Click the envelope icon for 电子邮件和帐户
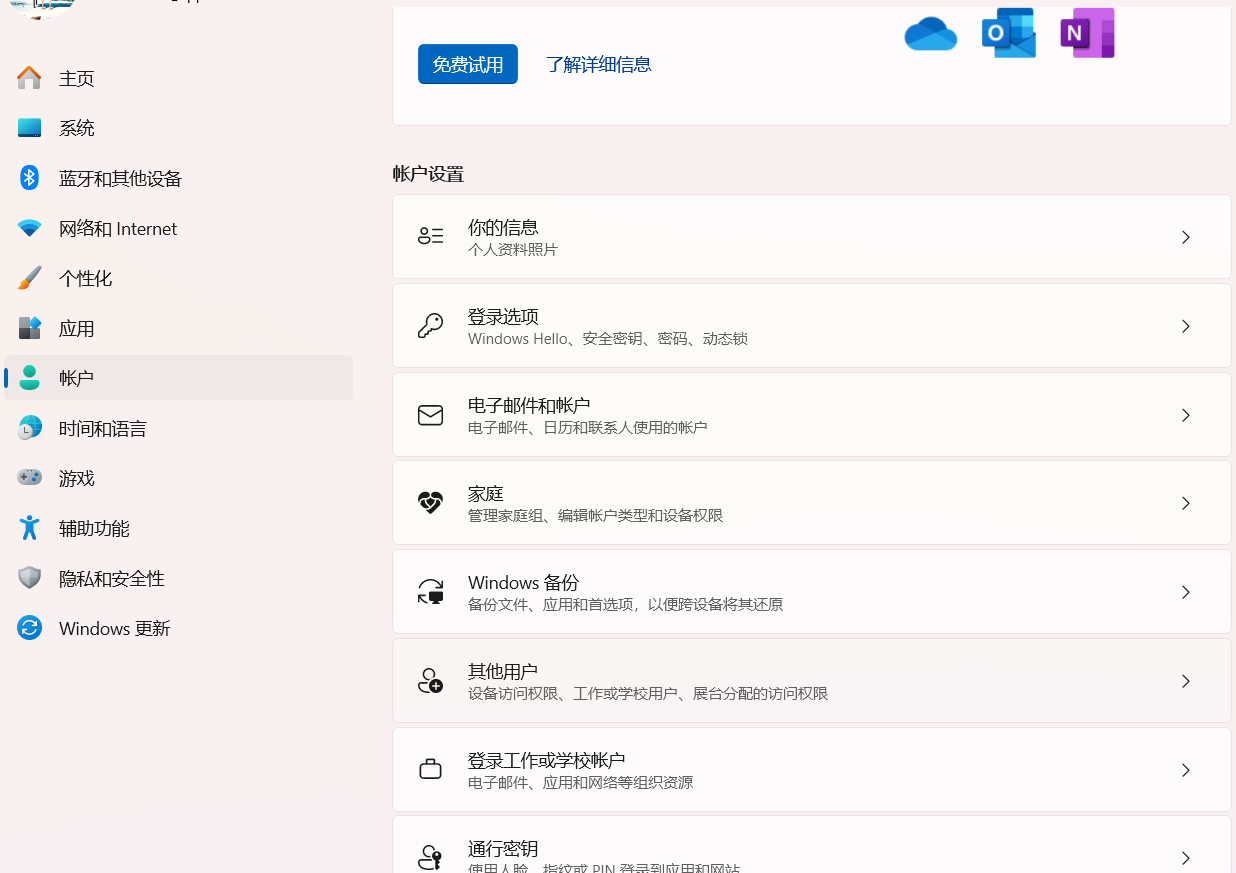Image resolution: width=1236 pixels, height=873 pixels. [x=430, y=415]
